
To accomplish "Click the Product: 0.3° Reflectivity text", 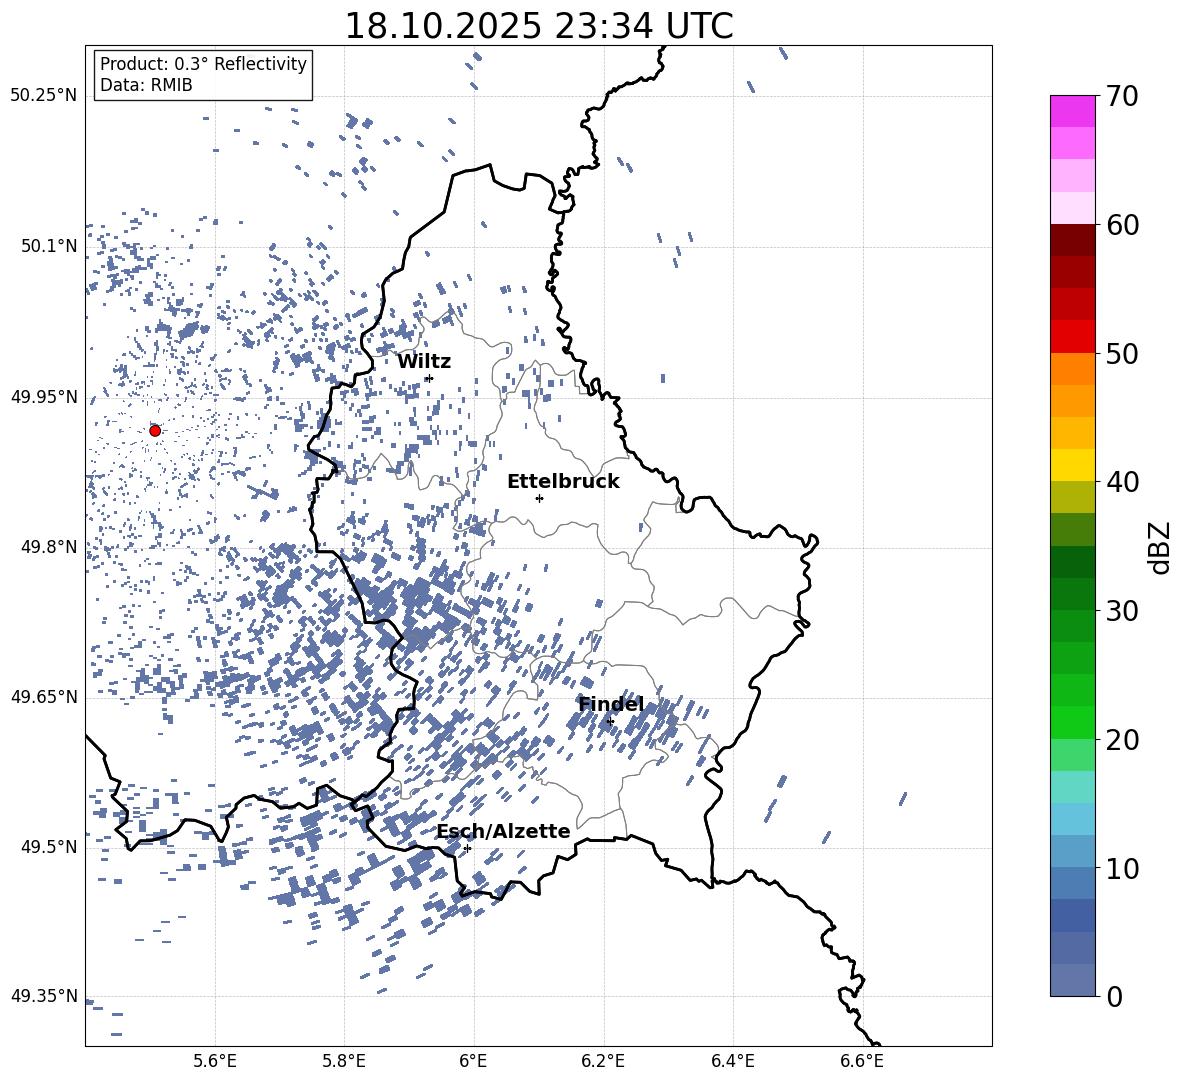I will (x=203, y=64).
